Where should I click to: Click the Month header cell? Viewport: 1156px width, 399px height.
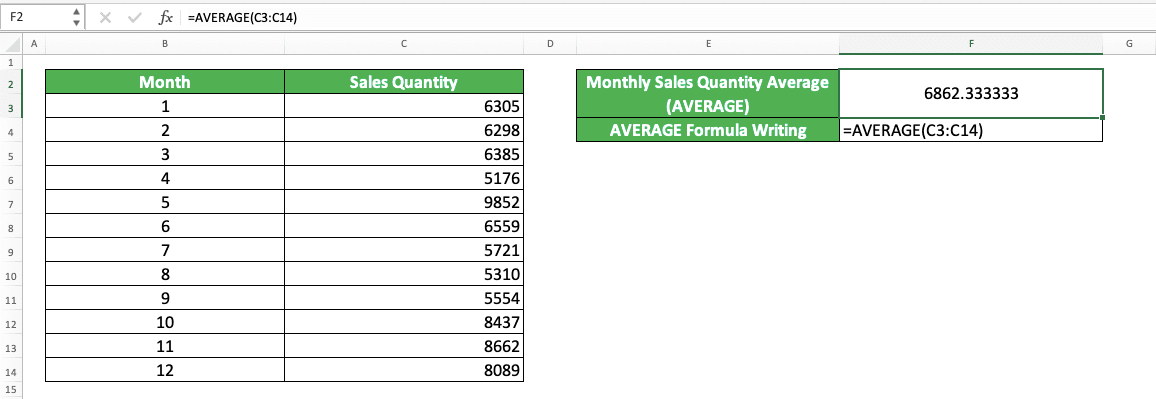(164, 82)
